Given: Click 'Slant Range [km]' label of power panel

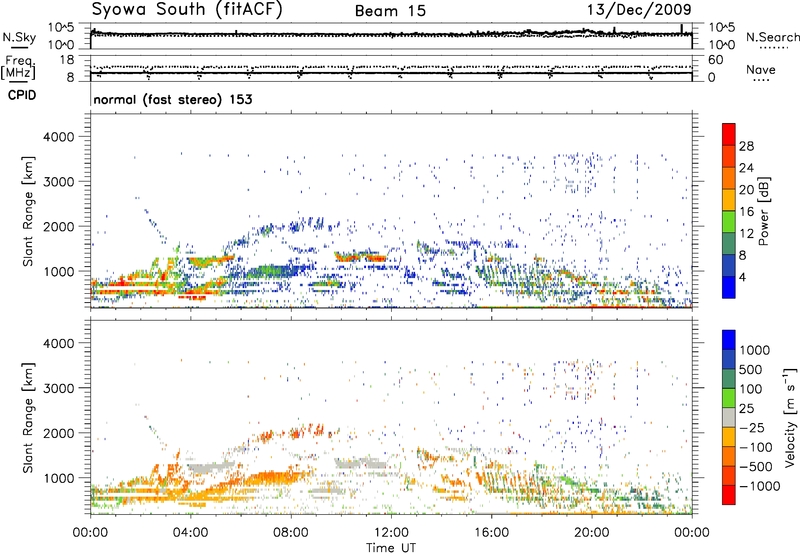Looking at the screenshot, I should pyautogui.click(x=28, y=212).
